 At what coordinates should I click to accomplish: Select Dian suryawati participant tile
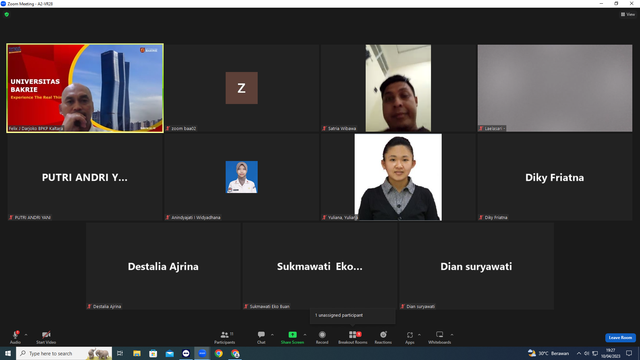(476, 266)
